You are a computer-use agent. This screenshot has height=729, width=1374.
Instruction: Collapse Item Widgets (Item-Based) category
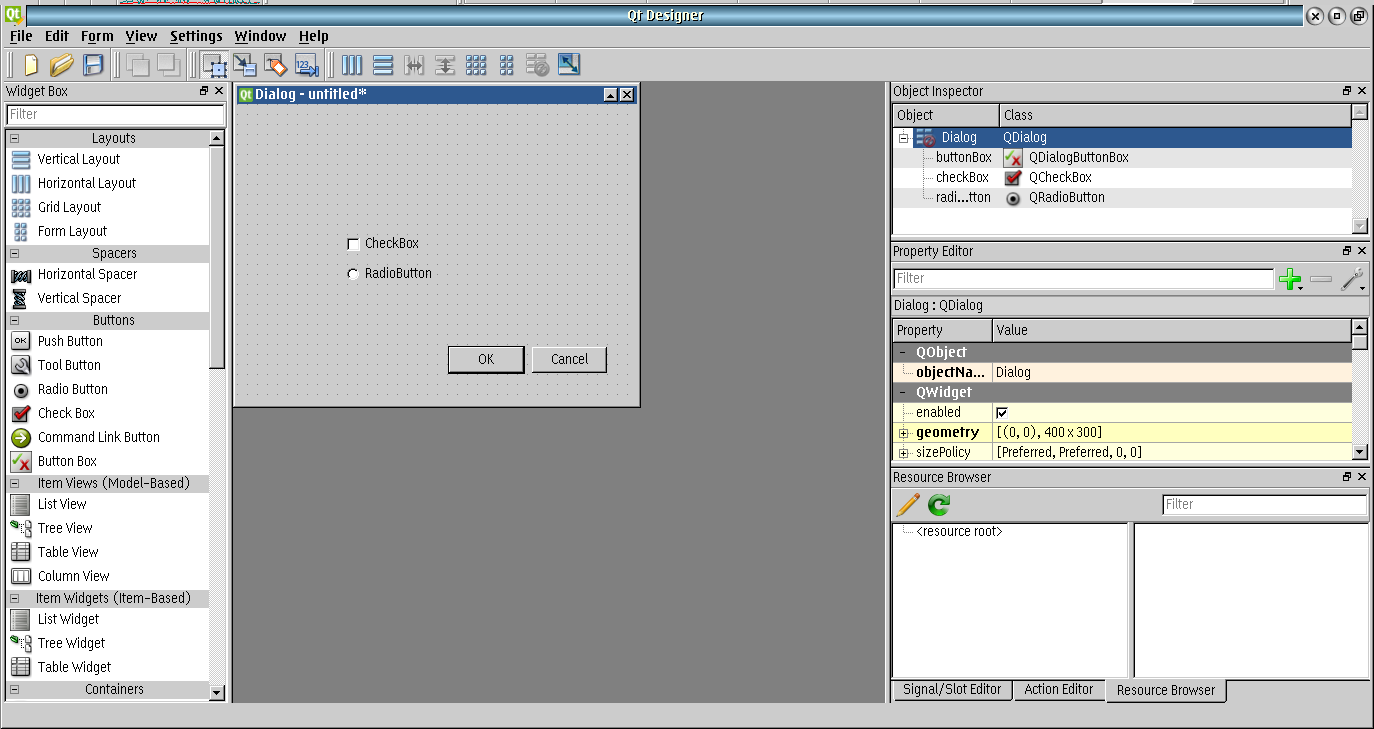(x=15, y=599)
